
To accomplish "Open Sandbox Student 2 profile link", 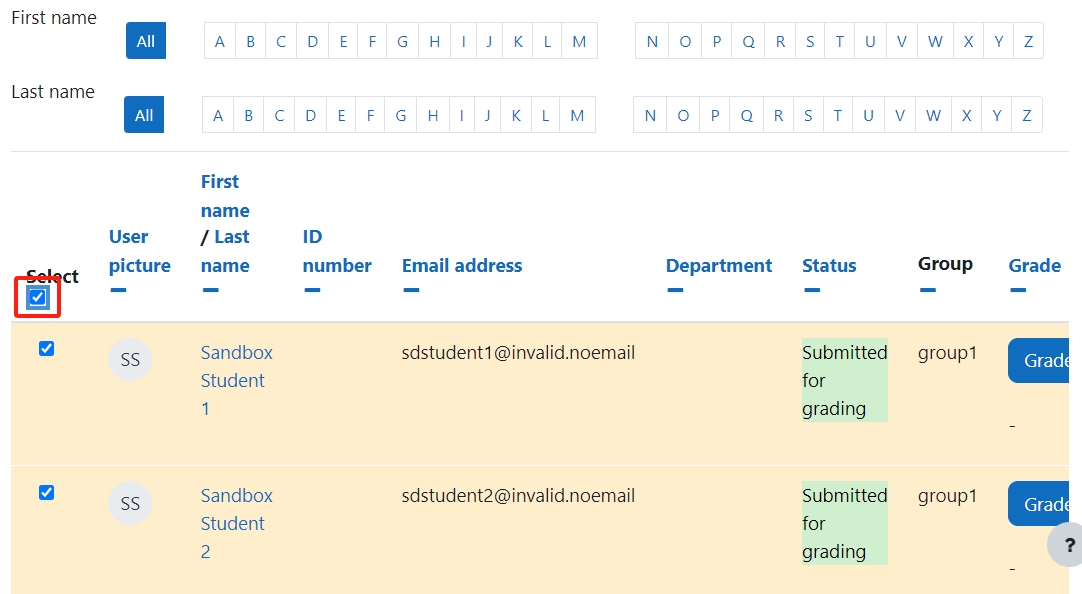I will 236,524.
